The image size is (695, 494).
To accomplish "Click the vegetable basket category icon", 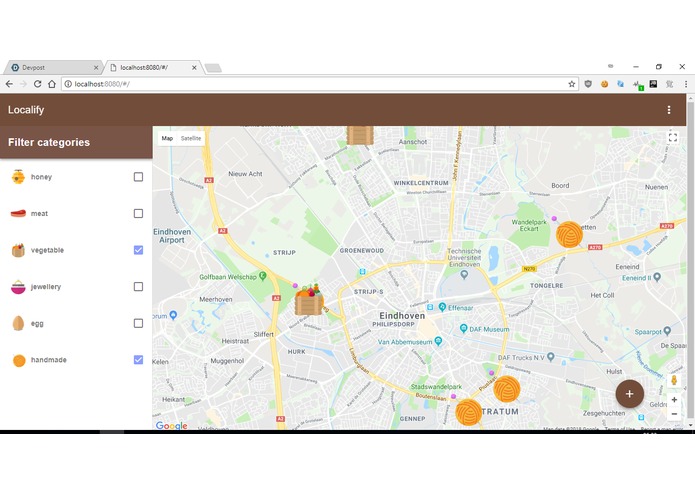I will point(18,250).
